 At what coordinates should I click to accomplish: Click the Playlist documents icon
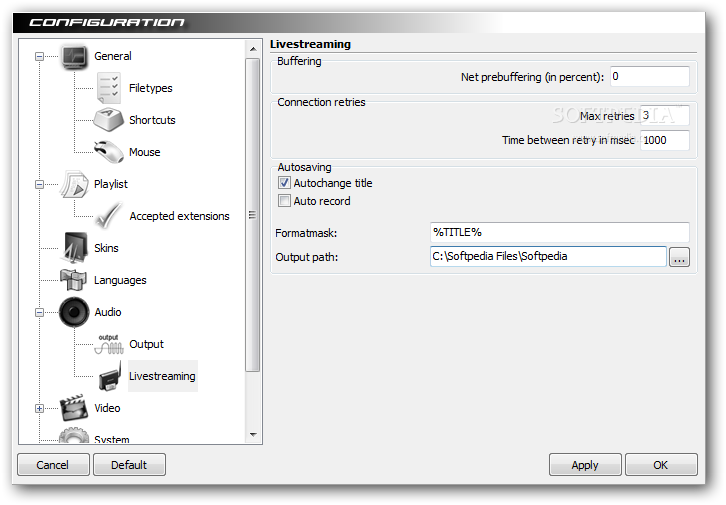(x=74, y=184)
